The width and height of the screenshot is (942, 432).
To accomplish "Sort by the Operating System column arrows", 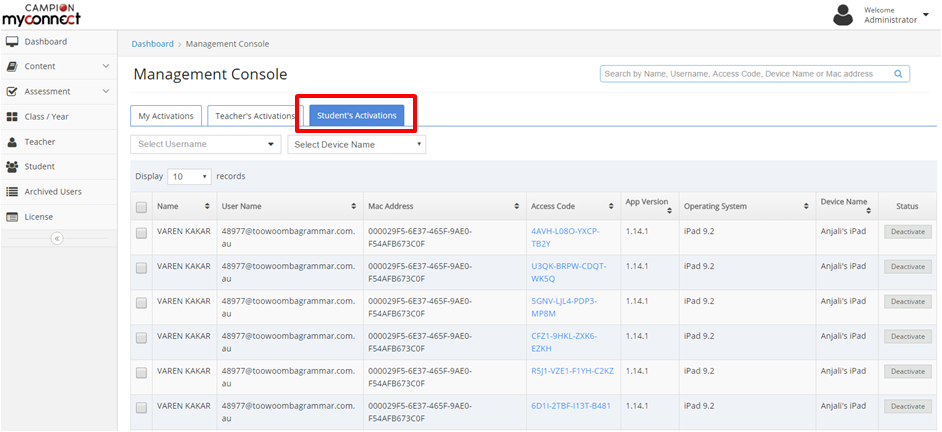I will pyautogui.click(x=806, y=206).
